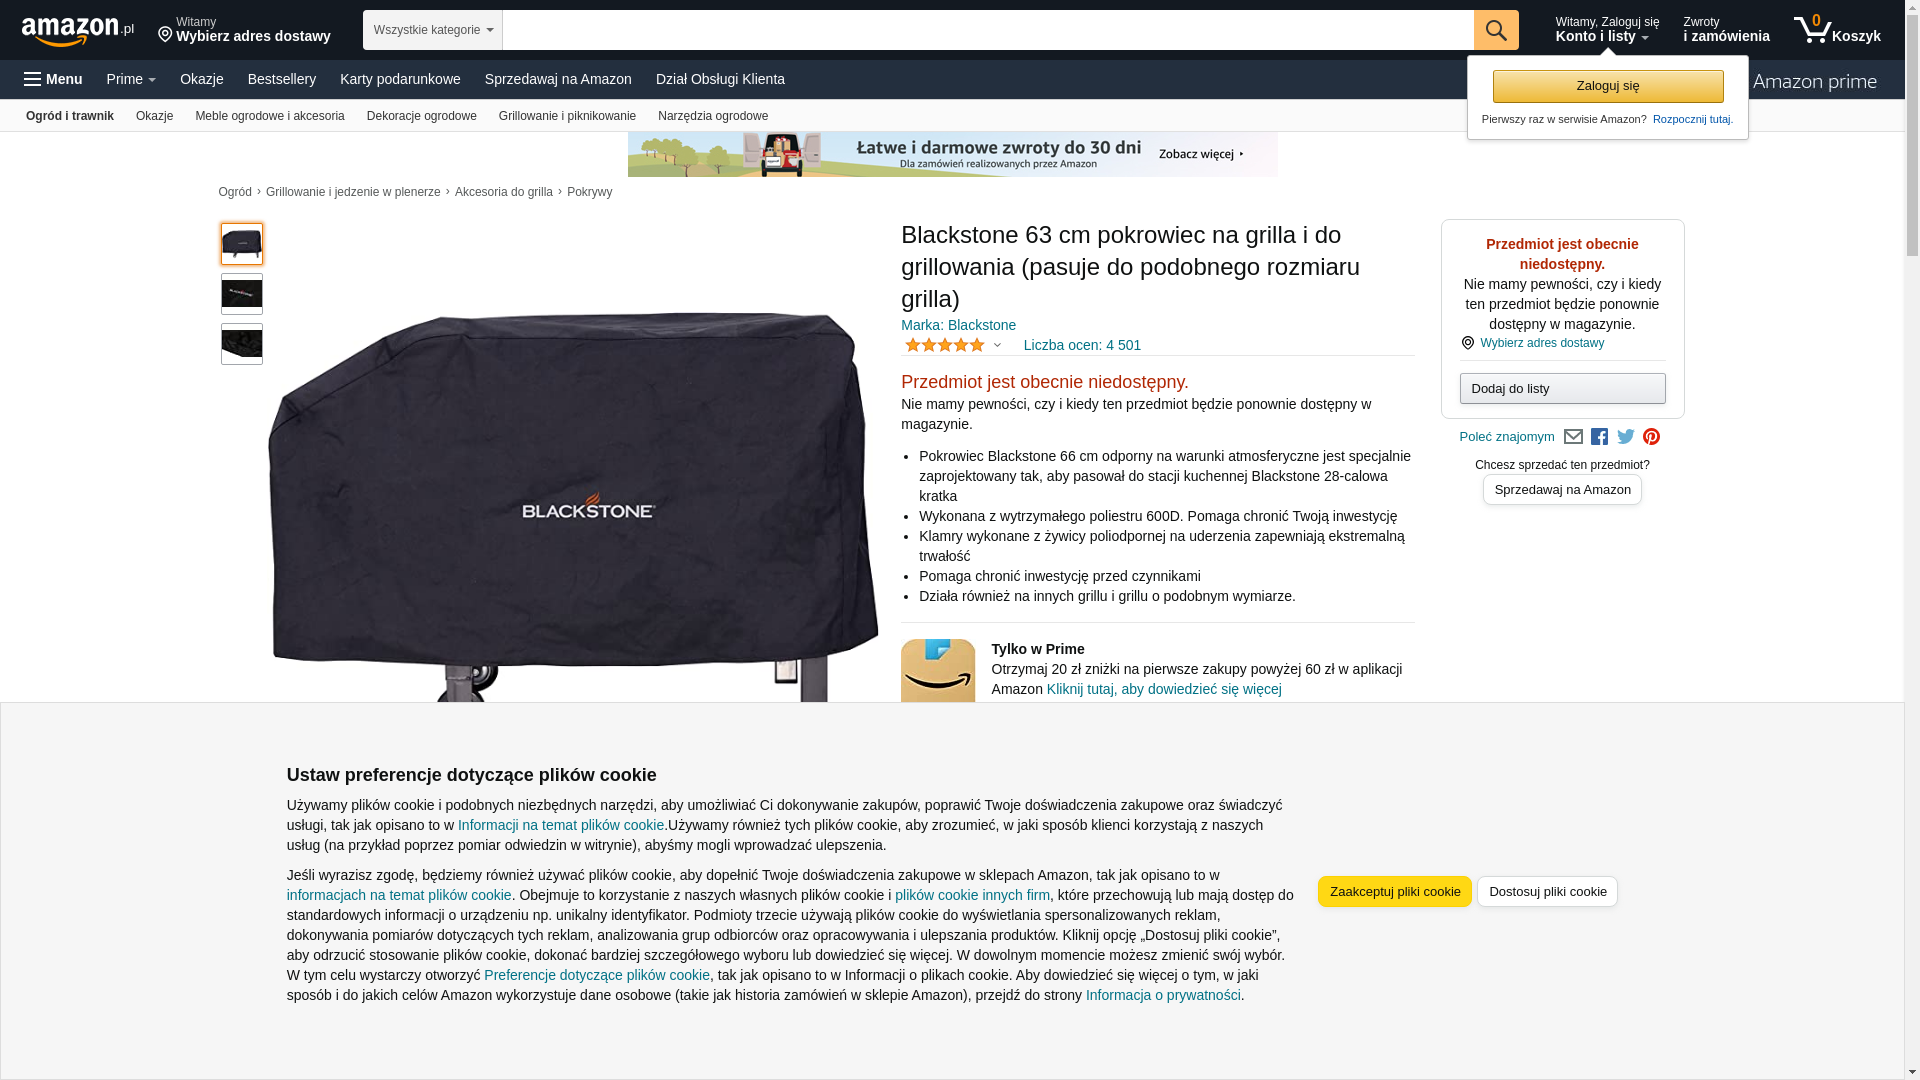1920x1080 pixels.
Task: Open Karty podarunkowe menu item
Action: [x=400, y=79]
